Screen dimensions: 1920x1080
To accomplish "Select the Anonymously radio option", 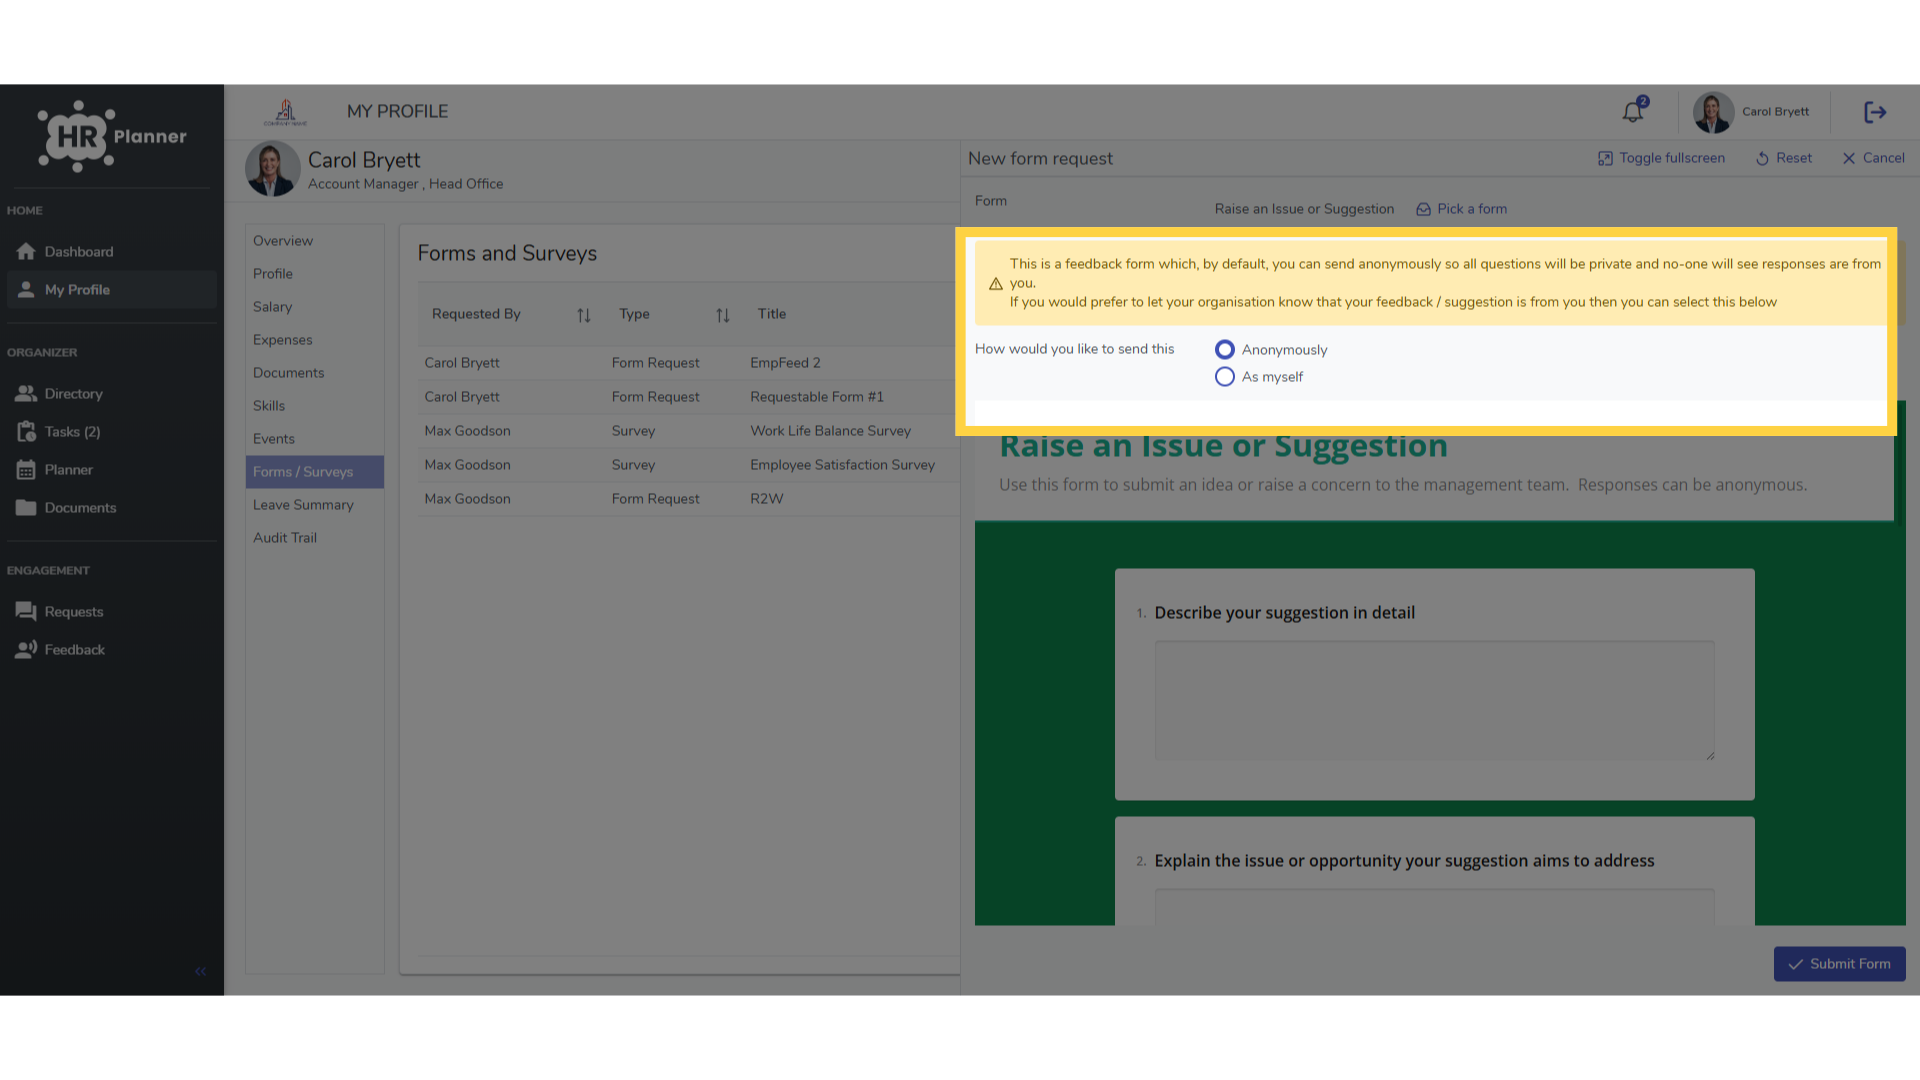I will 1224,349.
